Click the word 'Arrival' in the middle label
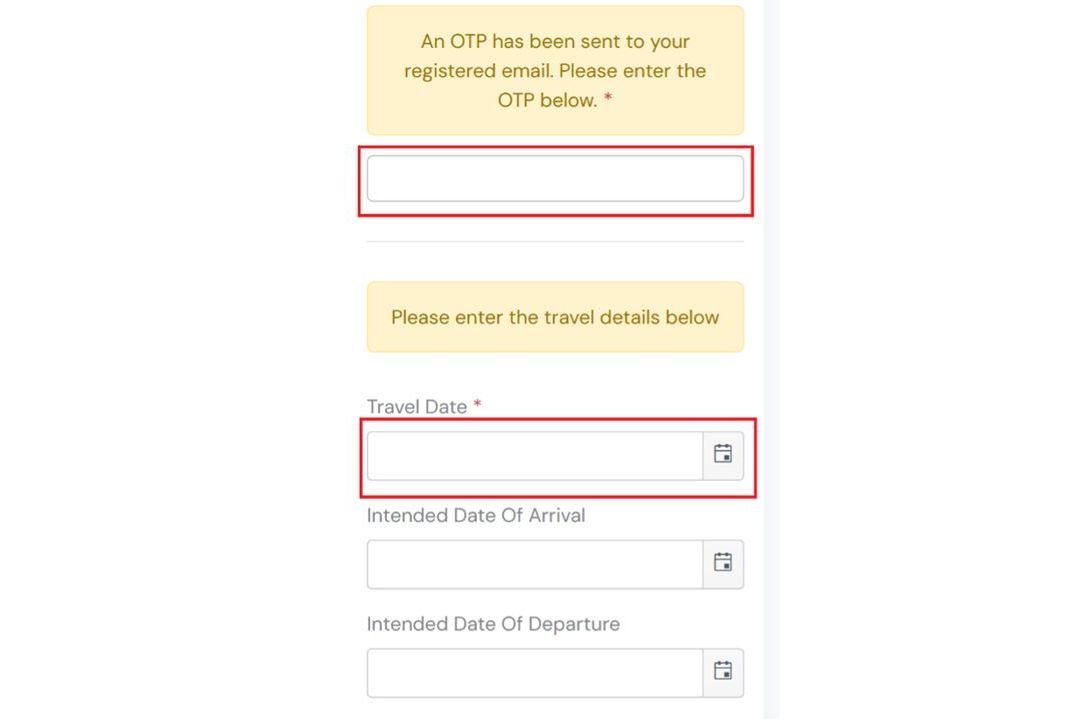Image resolution: width=1080 pixels, height=720 pixels. (x=557, y=515)
